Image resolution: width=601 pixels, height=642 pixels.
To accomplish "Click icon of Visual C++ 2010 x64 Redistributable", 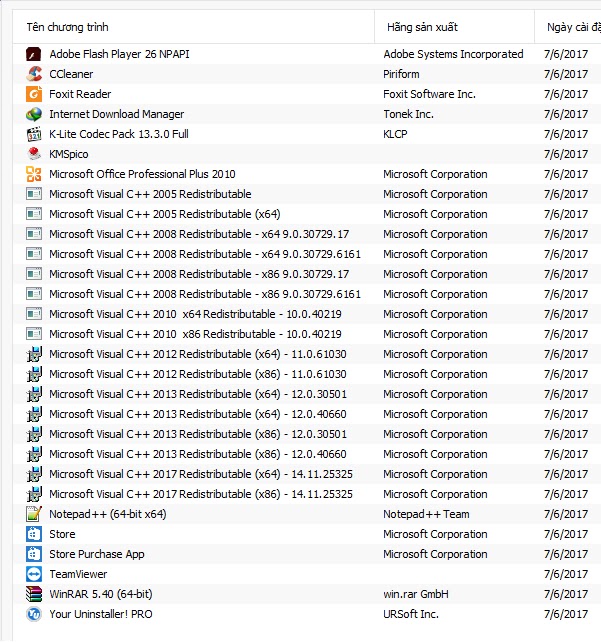I will point(34,314).
